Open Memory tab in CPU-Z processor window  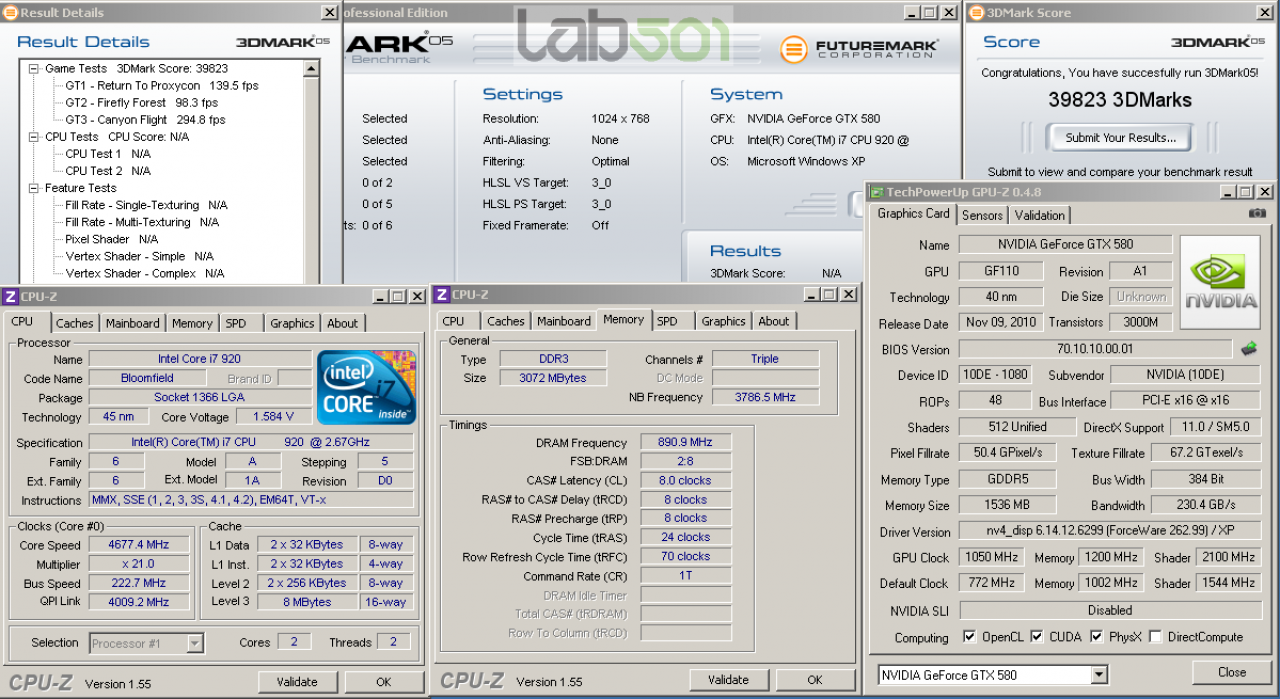pos(192,323)
